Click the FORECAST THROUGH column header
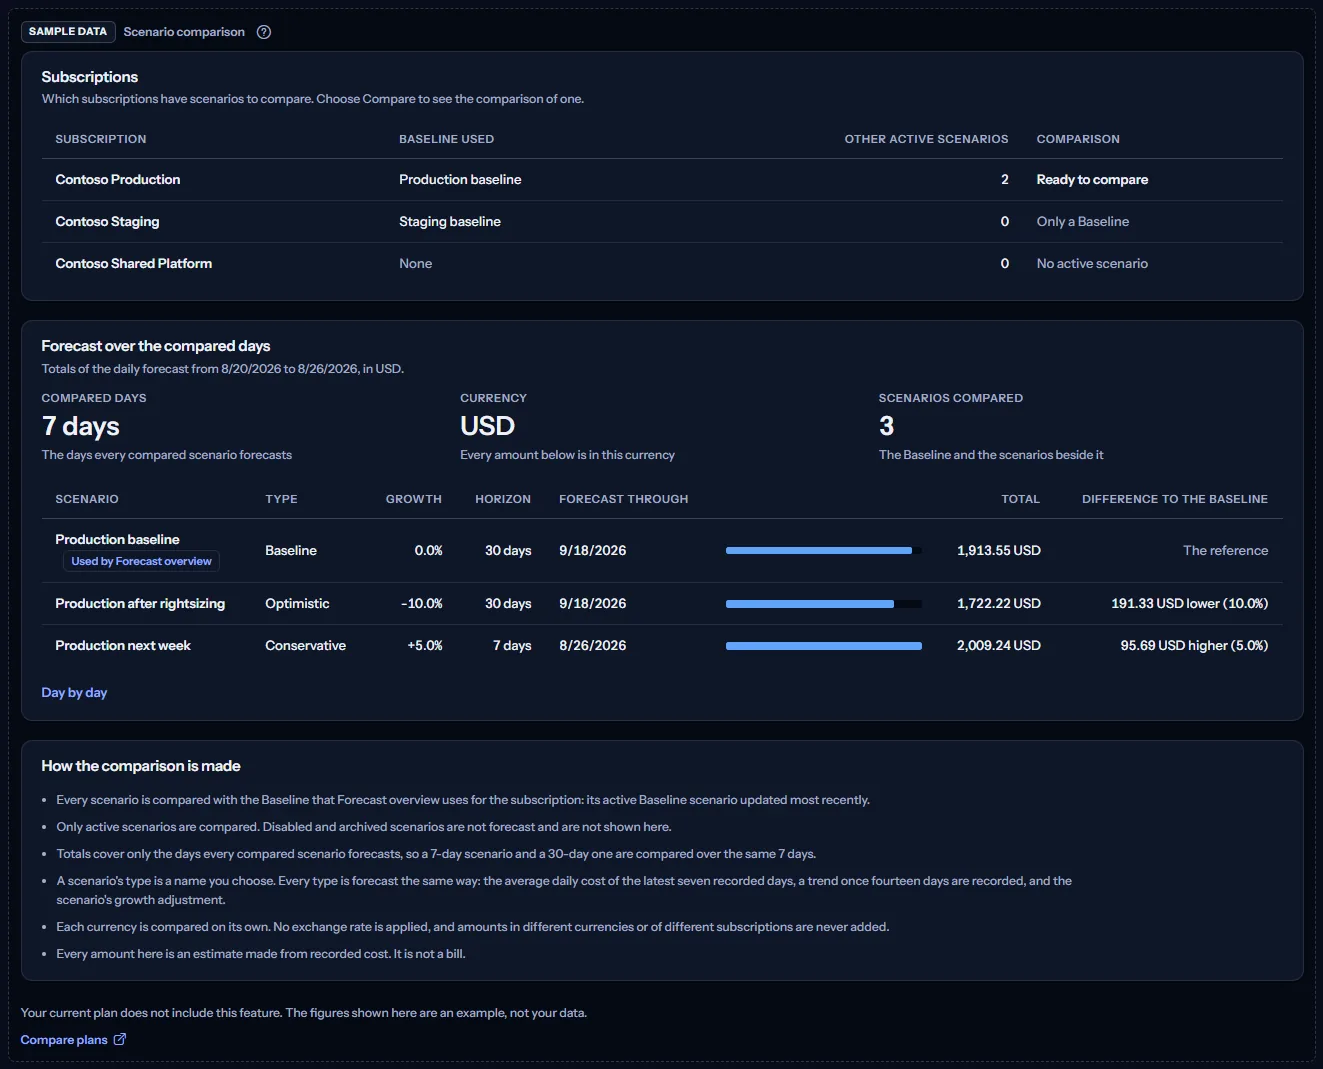 [x=624, y=499]
